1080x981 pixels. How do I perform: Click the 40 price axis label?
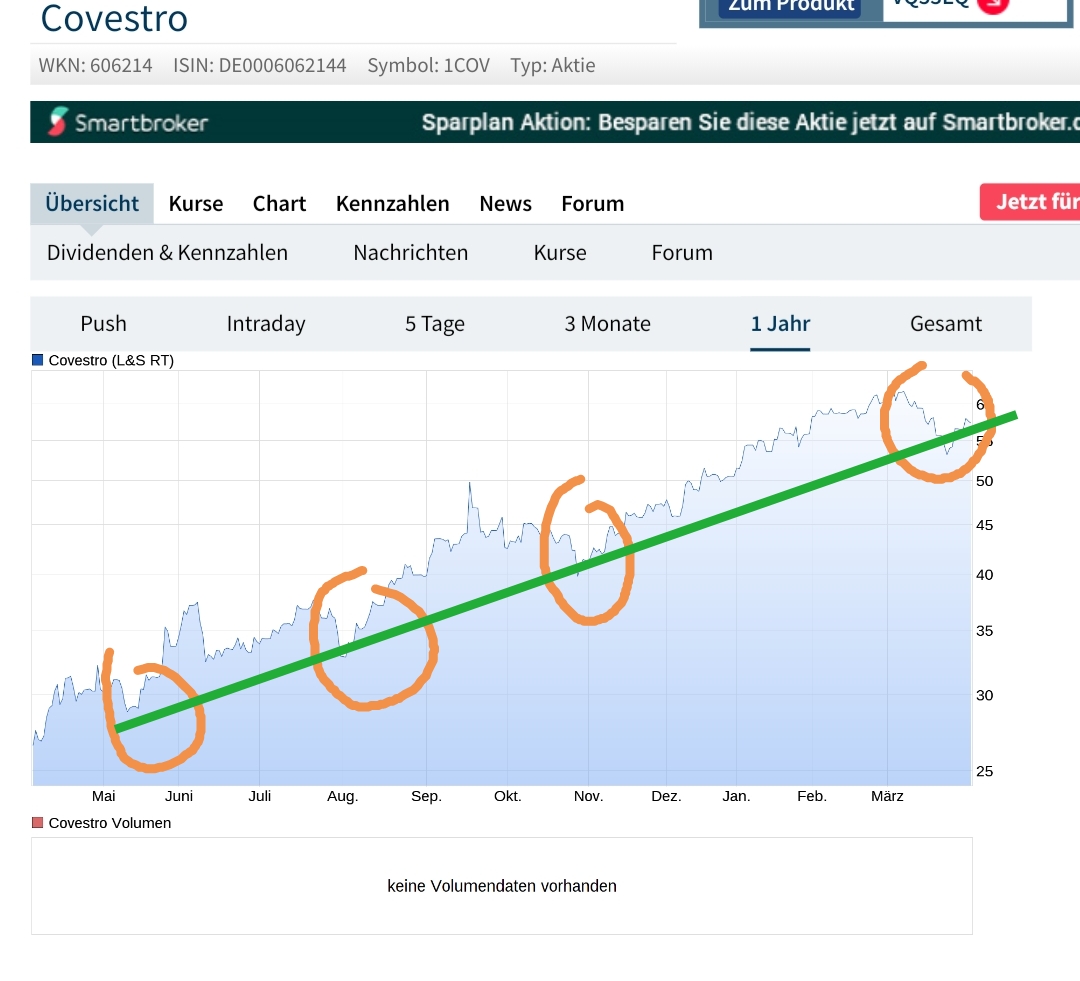coord(984,575)
